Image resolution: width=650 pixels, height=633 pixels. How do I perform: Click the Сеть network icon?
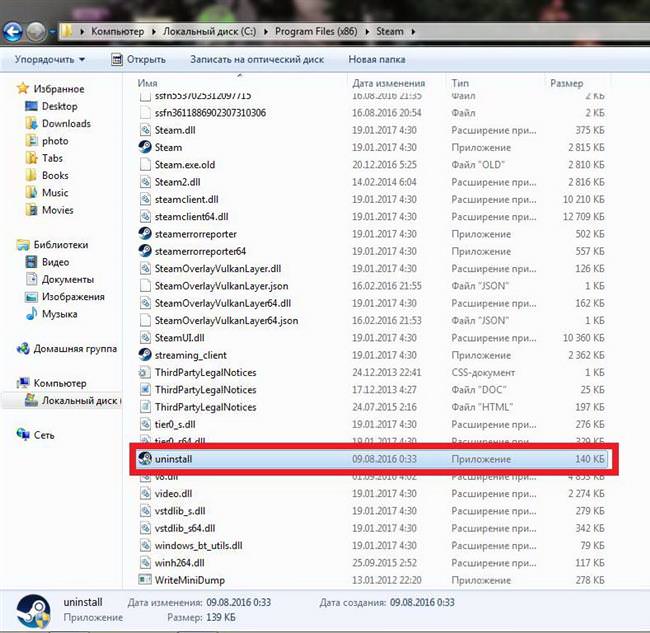(23, 435)
